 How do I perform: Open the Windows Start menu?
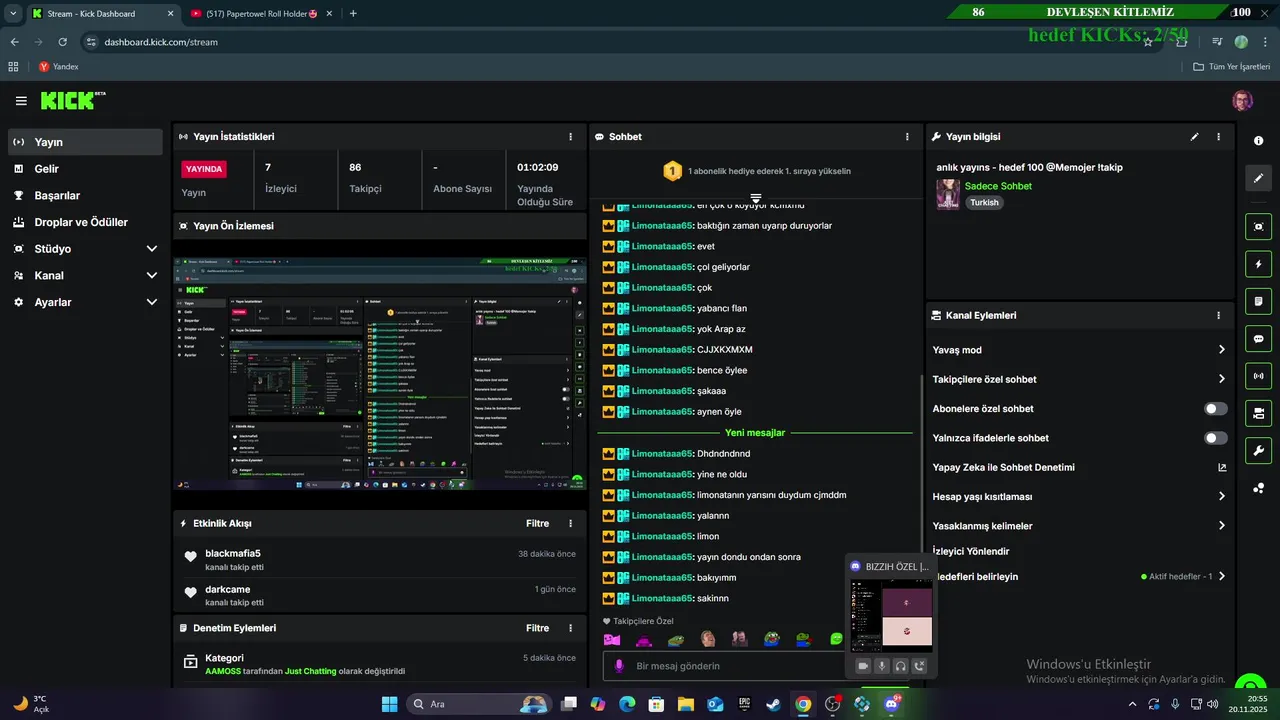389,704
